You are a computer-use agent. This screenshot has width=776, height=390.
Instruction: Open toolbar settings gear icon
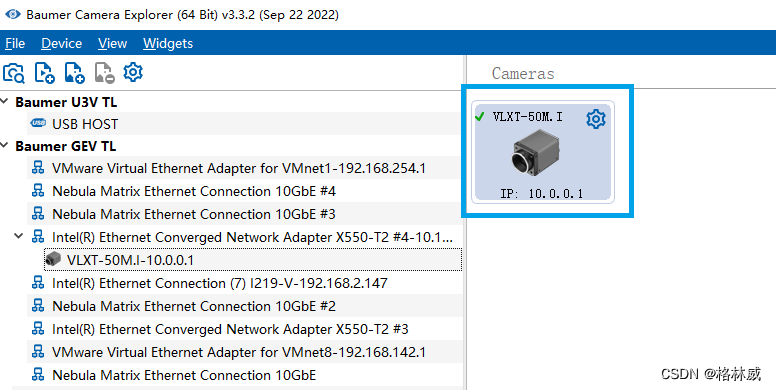[133, 72]
